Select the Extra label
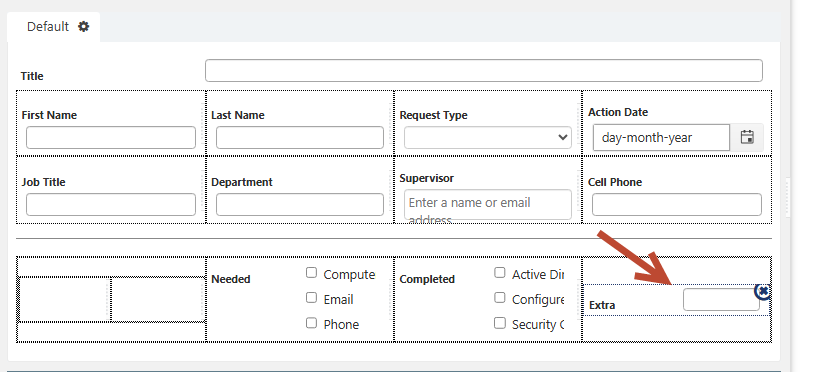This screenshot has height=372, width=821. [x=602, y=305]
